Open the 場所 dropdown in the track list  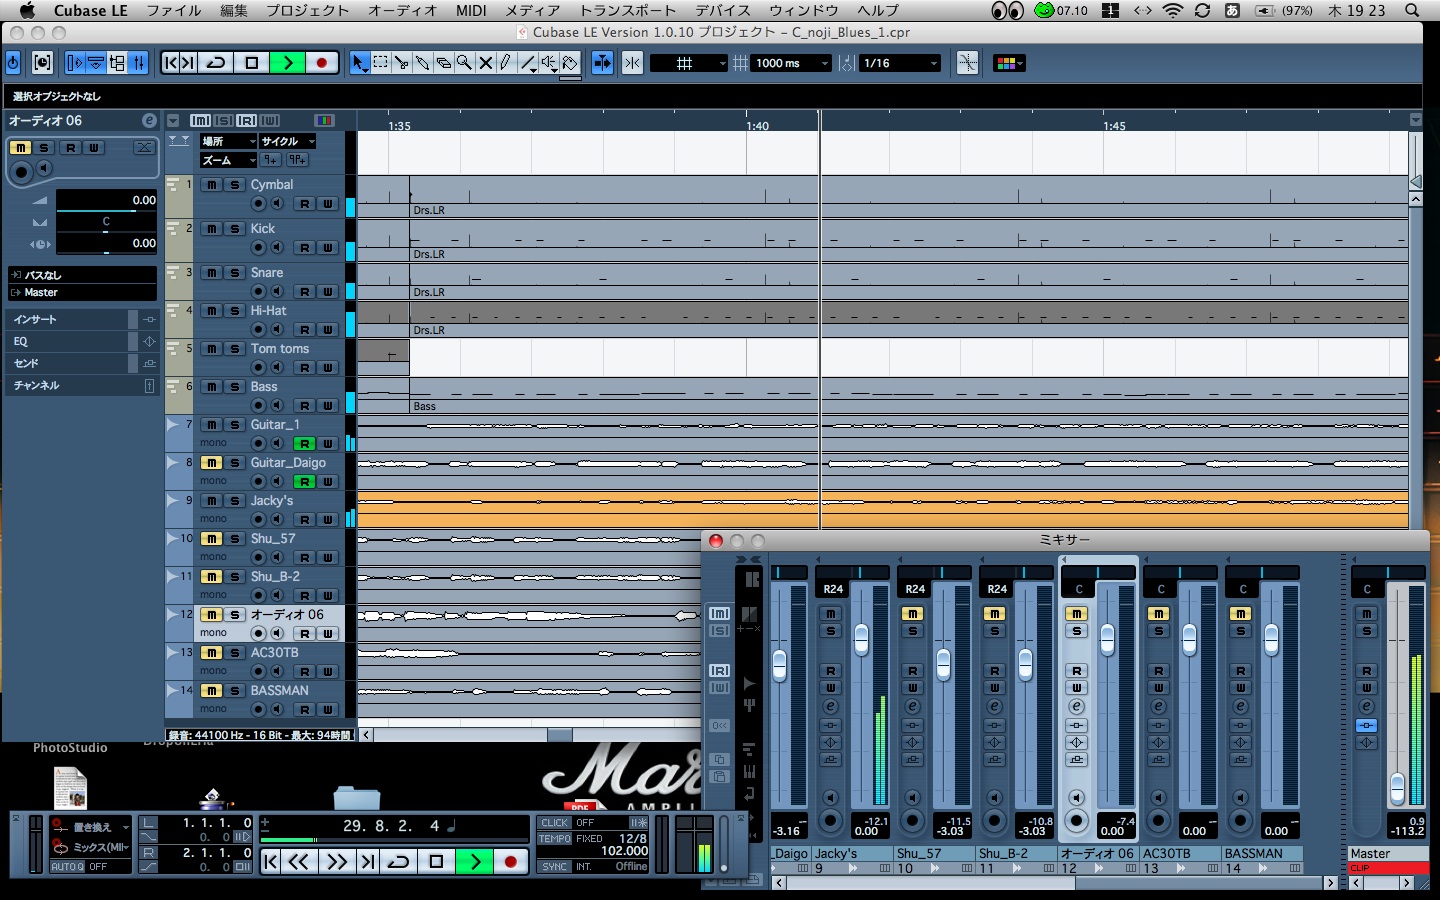pos(228,141)
